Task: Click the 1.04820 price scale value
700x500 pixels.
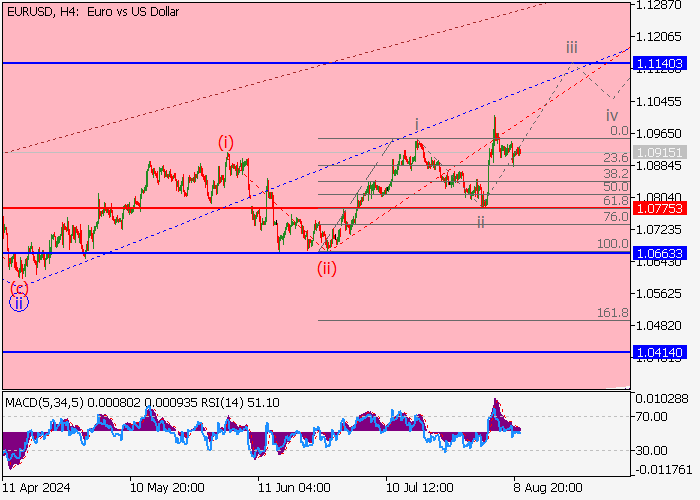Action: click(x=658, y=325)
